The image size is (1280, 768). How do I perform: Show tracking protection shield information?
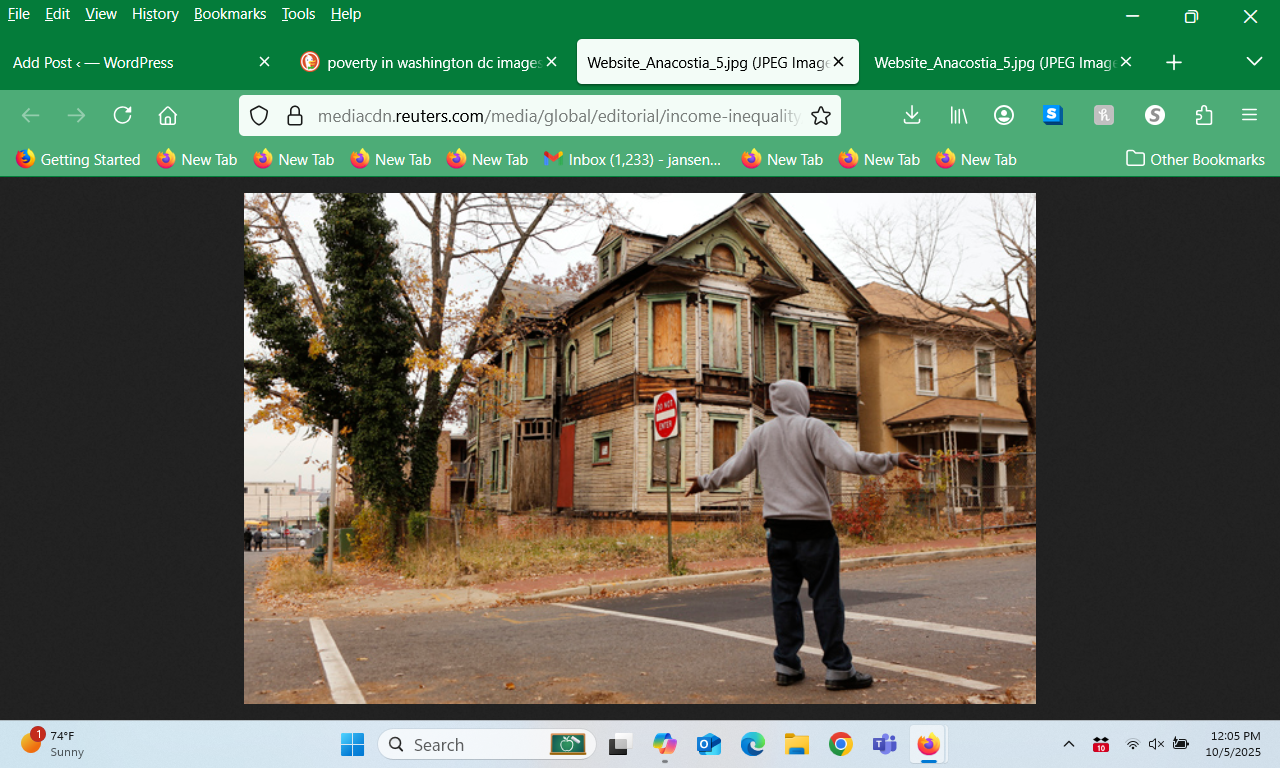click(259, 116)
